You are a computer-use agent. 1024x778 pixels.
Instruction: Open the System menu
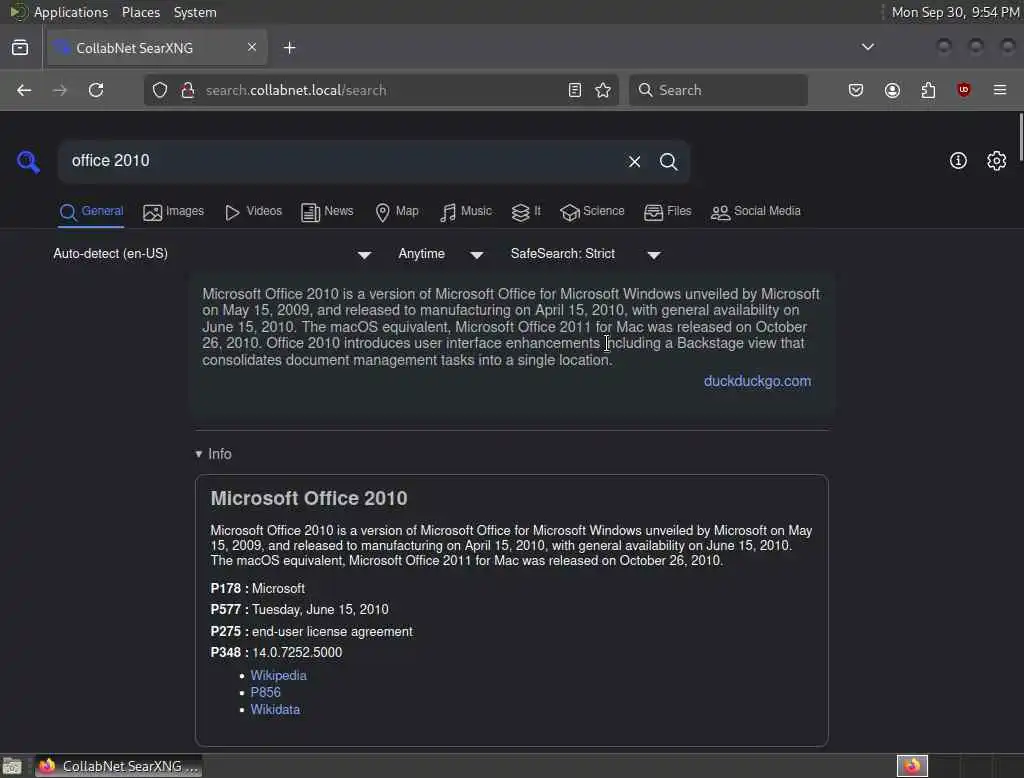click(195, 12)
